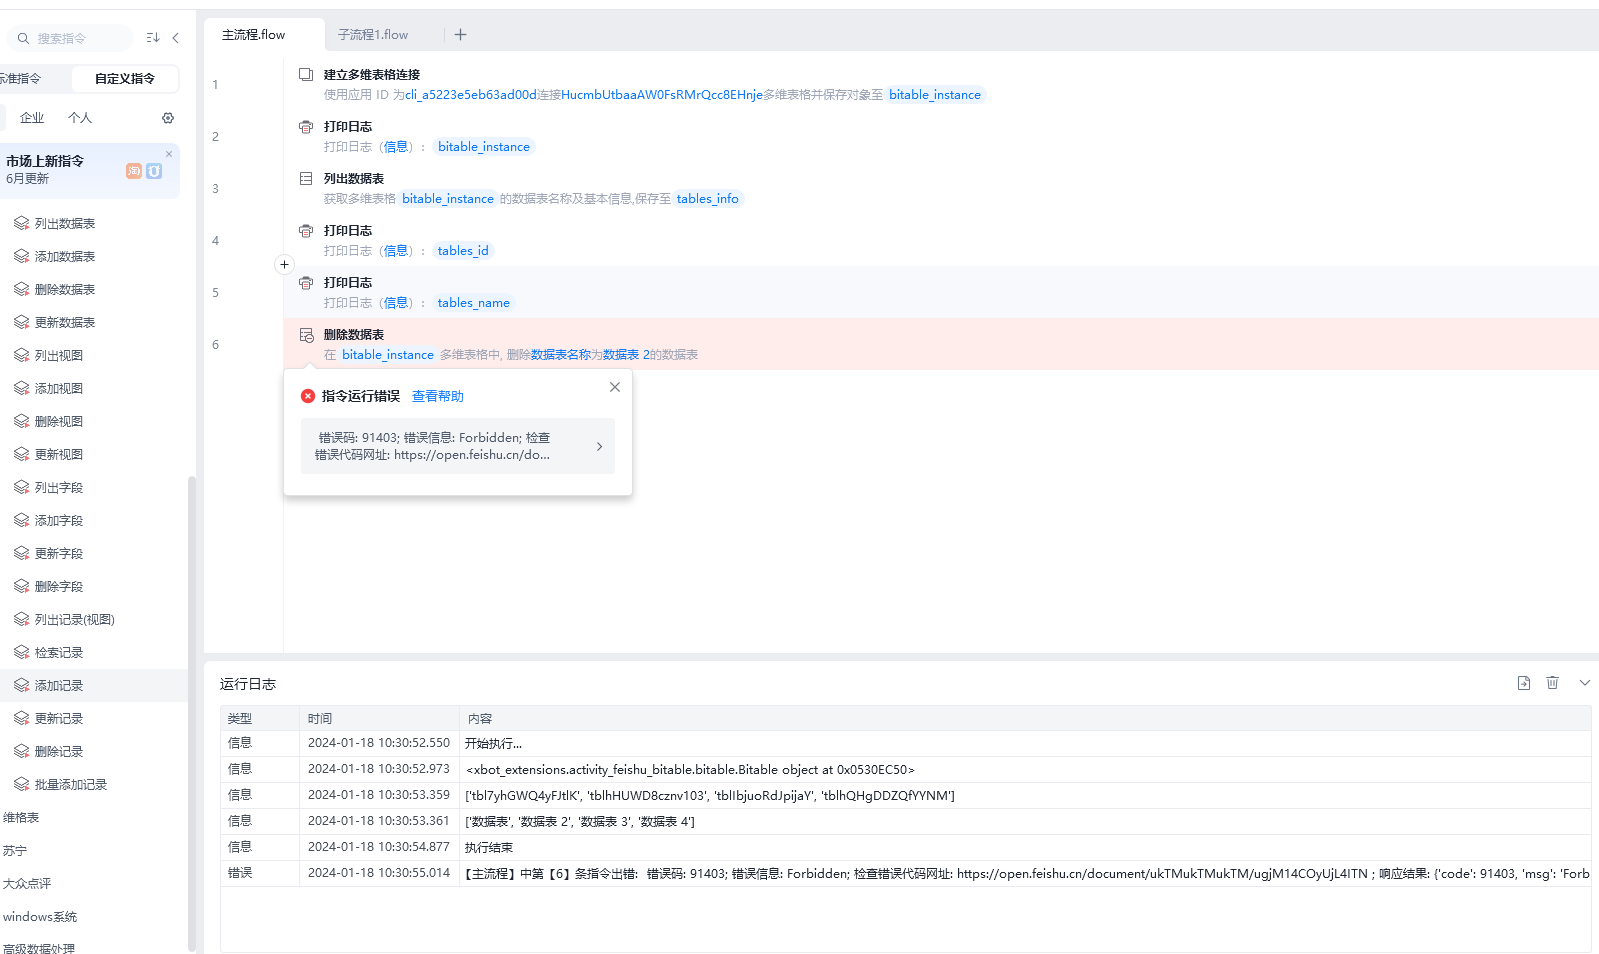Collapse the left command sidebar arrow

176,38
